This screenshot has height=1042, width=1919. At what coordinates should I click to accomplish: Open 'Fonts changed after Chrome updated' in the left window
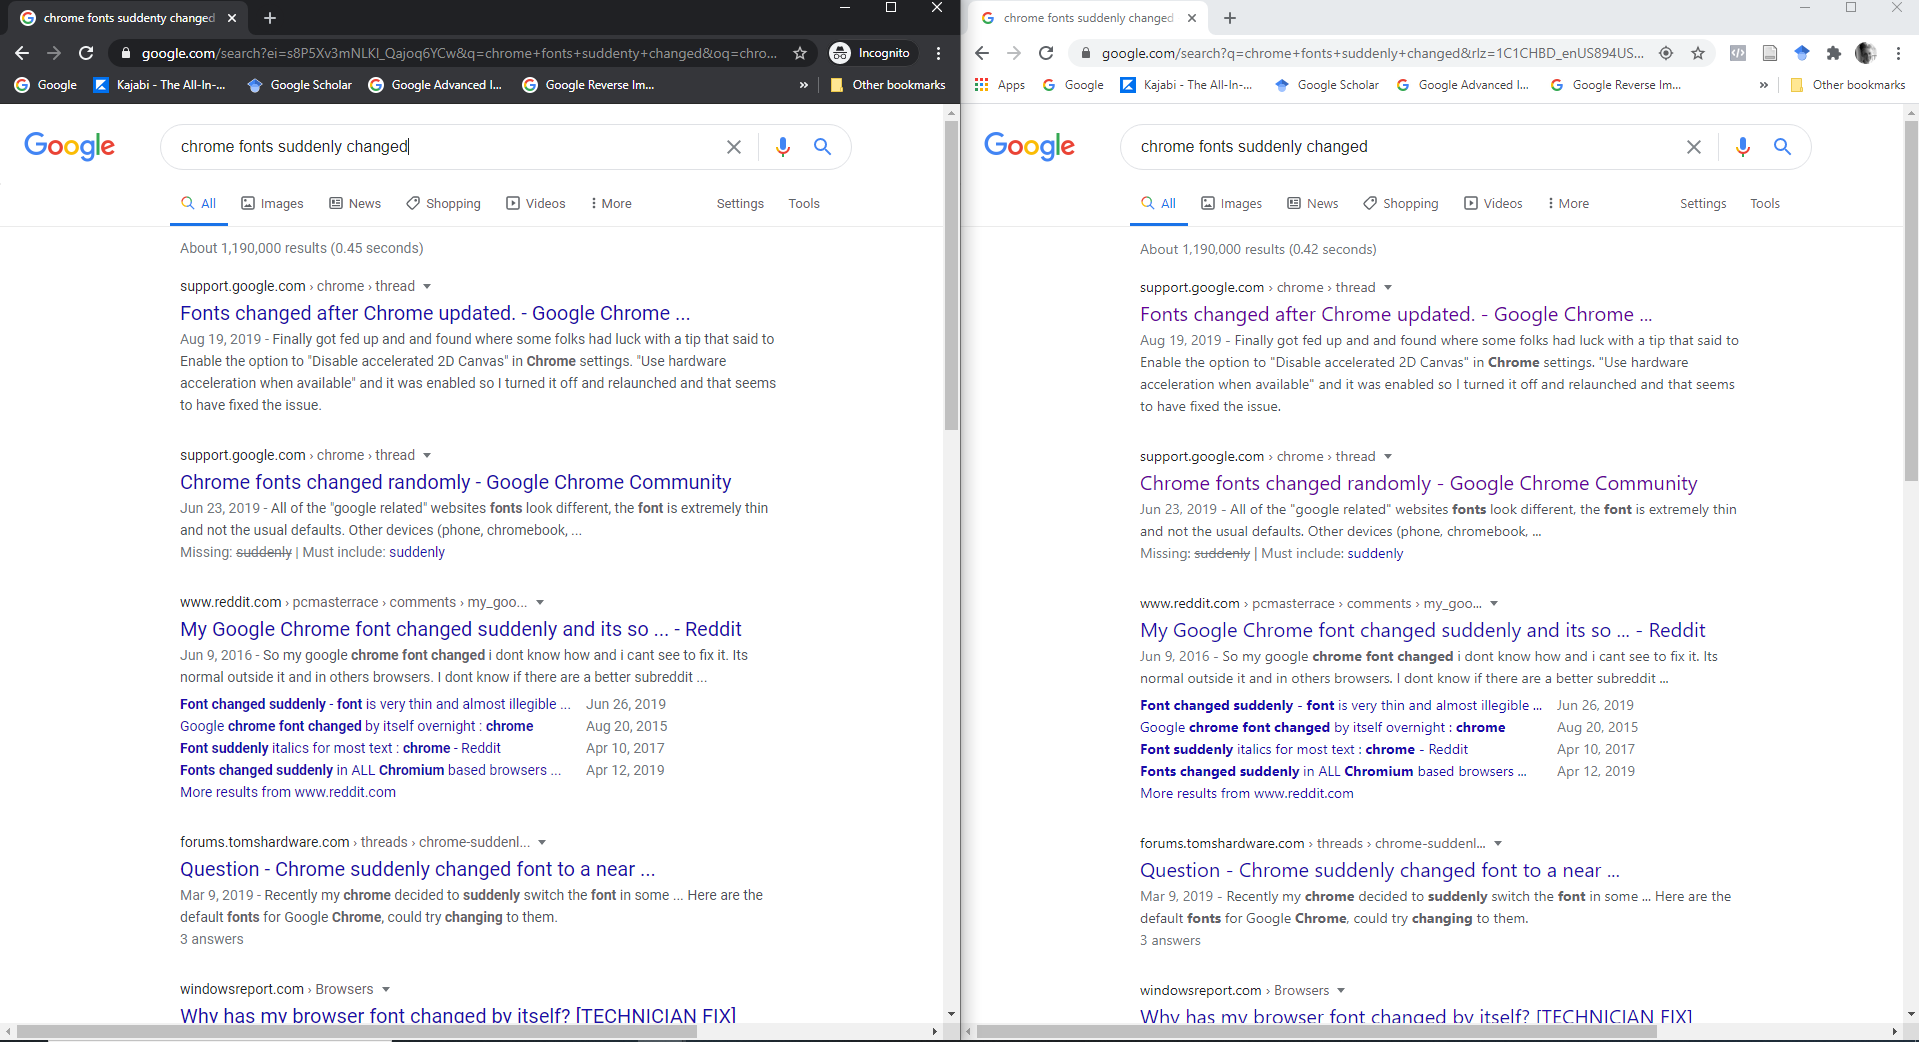435,313
